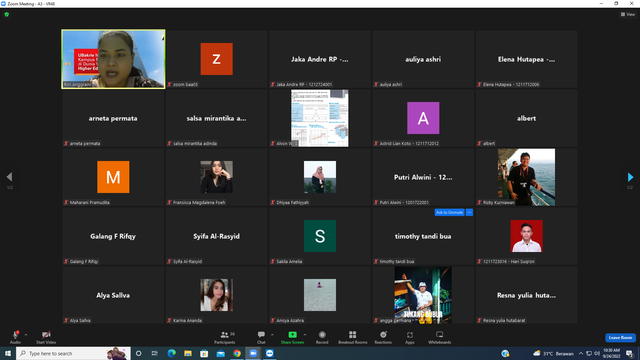Click Ask to Unmute on timothy tandi bua
This screenshot has height=360, width=640.
pyautogui.click(x=449, y=212)
